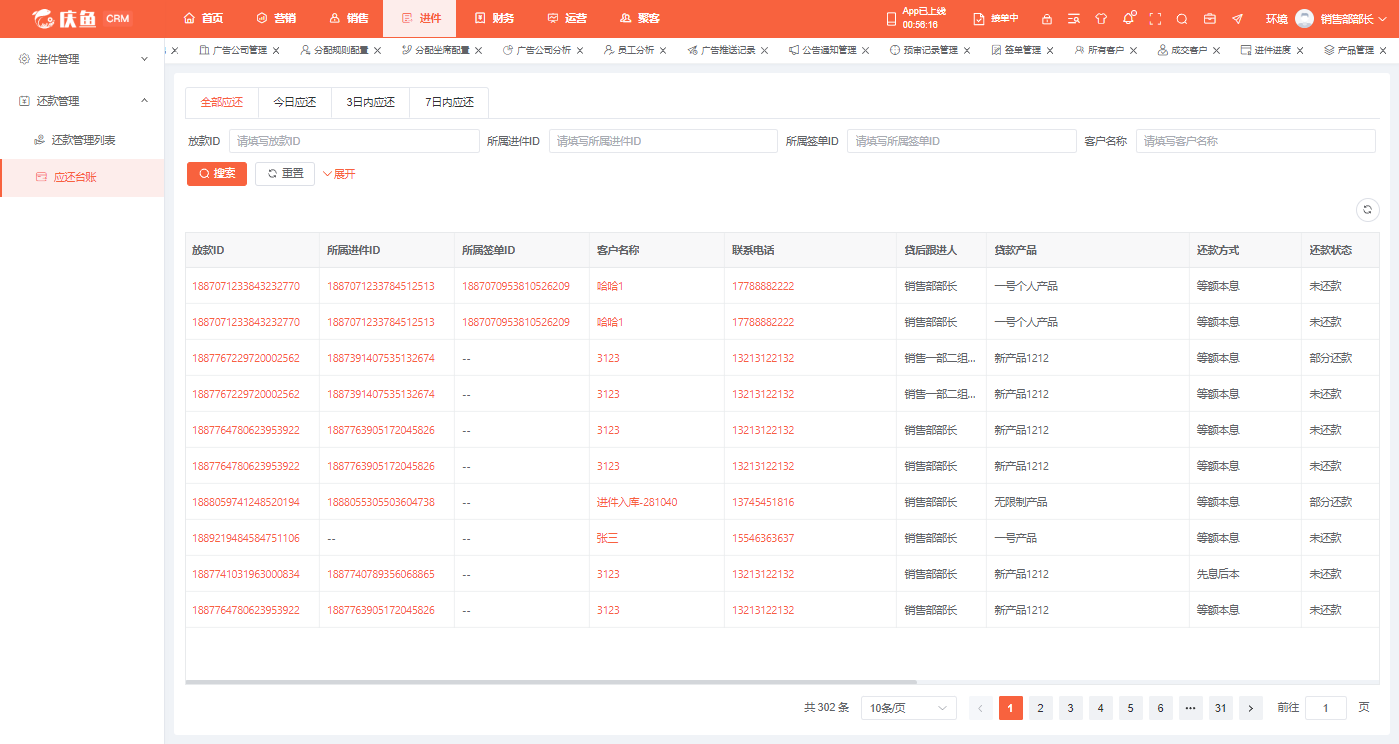Open the 还款管理列表 sidebar item

82,140
